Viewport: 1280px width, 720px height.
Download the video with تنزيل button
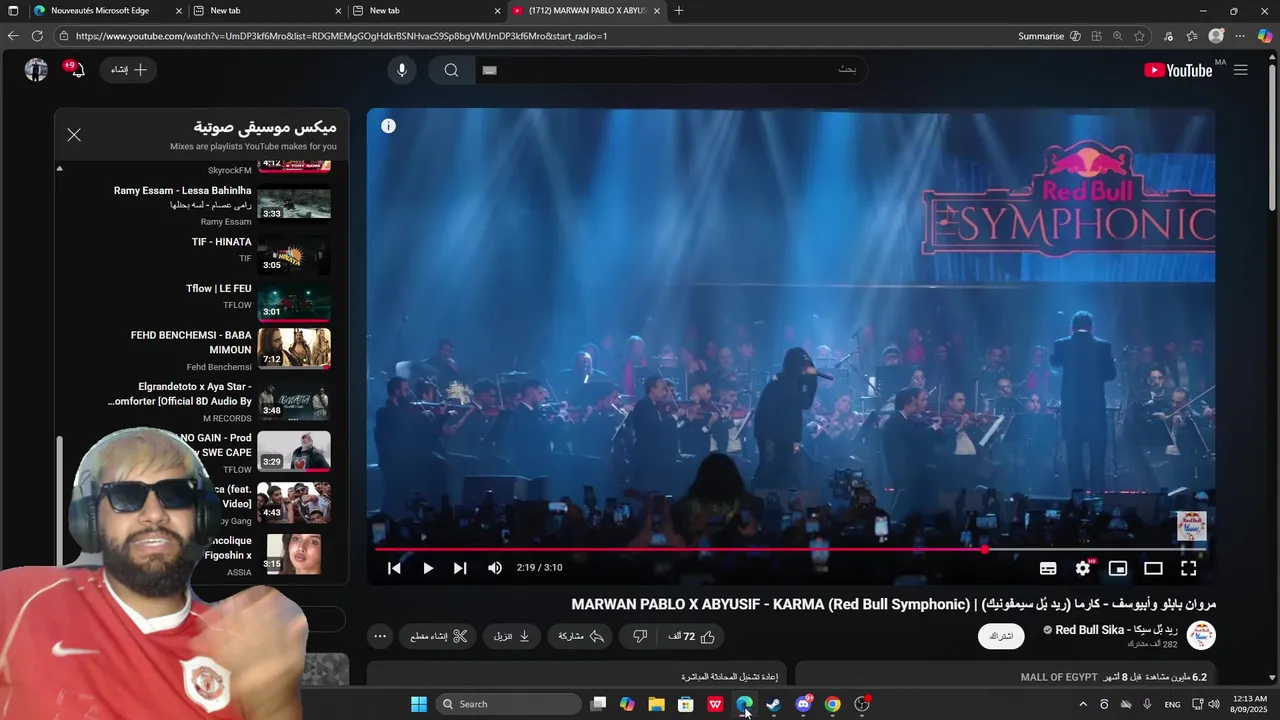coord(512,636)
